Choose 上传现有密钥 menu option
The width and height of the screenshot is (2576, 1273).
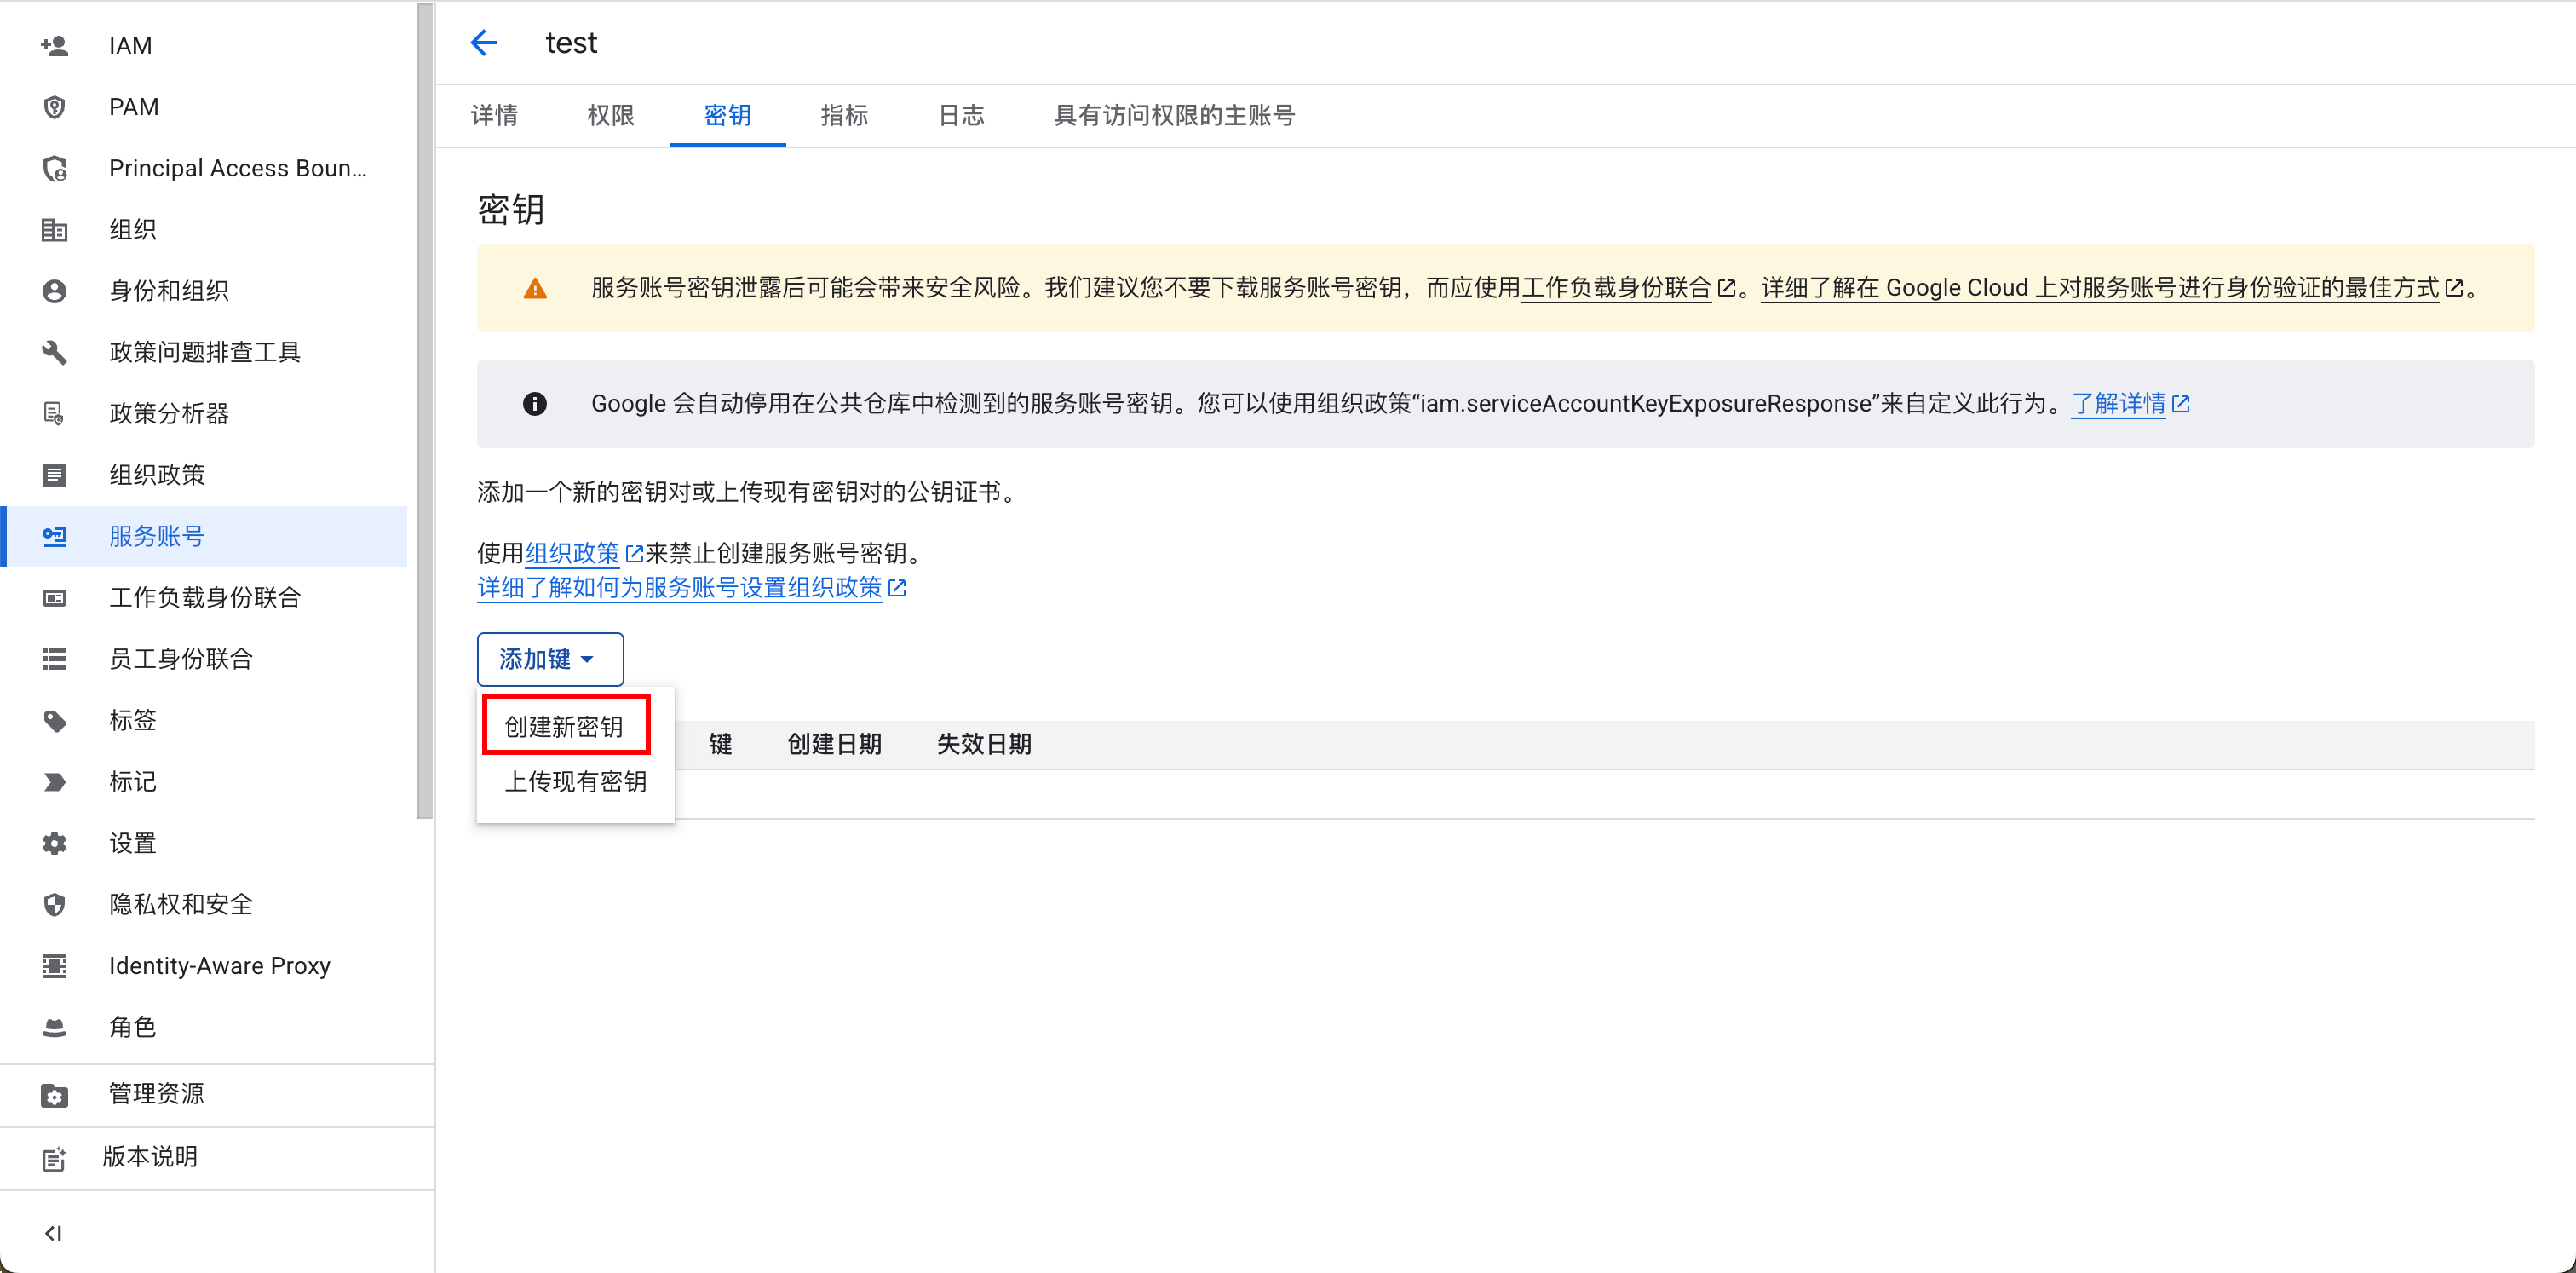(575, 782)
